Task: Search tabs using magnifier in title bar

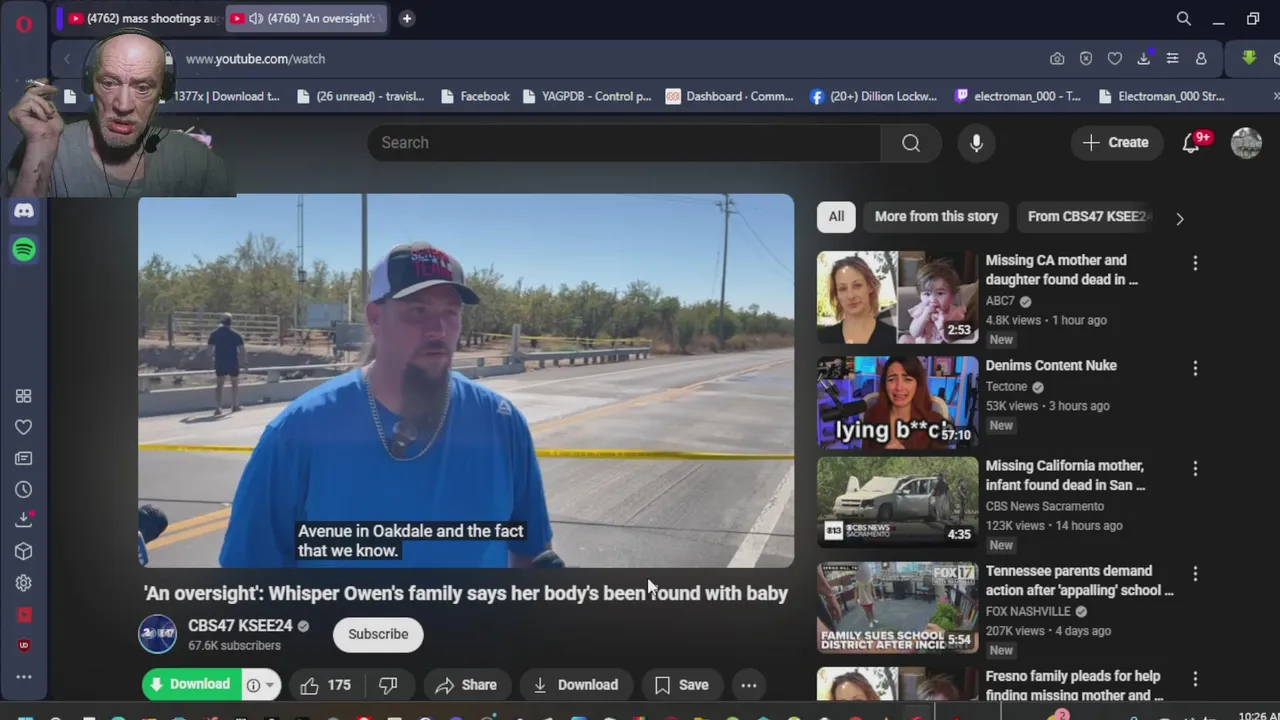Action: pyautogui.click(x=1184, y=18)
